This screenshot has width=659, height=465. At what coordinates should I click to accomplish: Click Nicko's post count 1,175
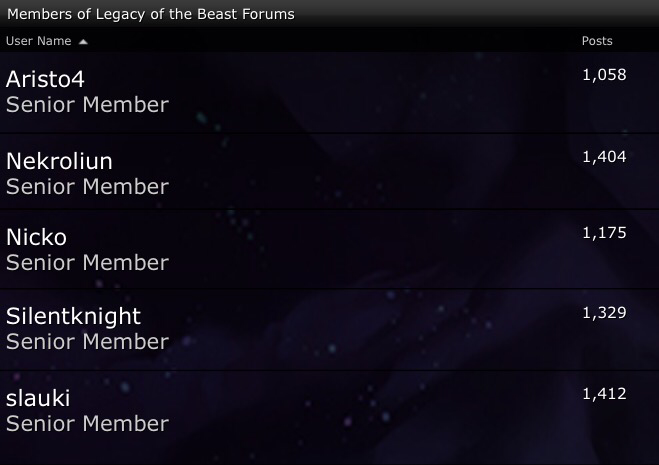(604, 233)
